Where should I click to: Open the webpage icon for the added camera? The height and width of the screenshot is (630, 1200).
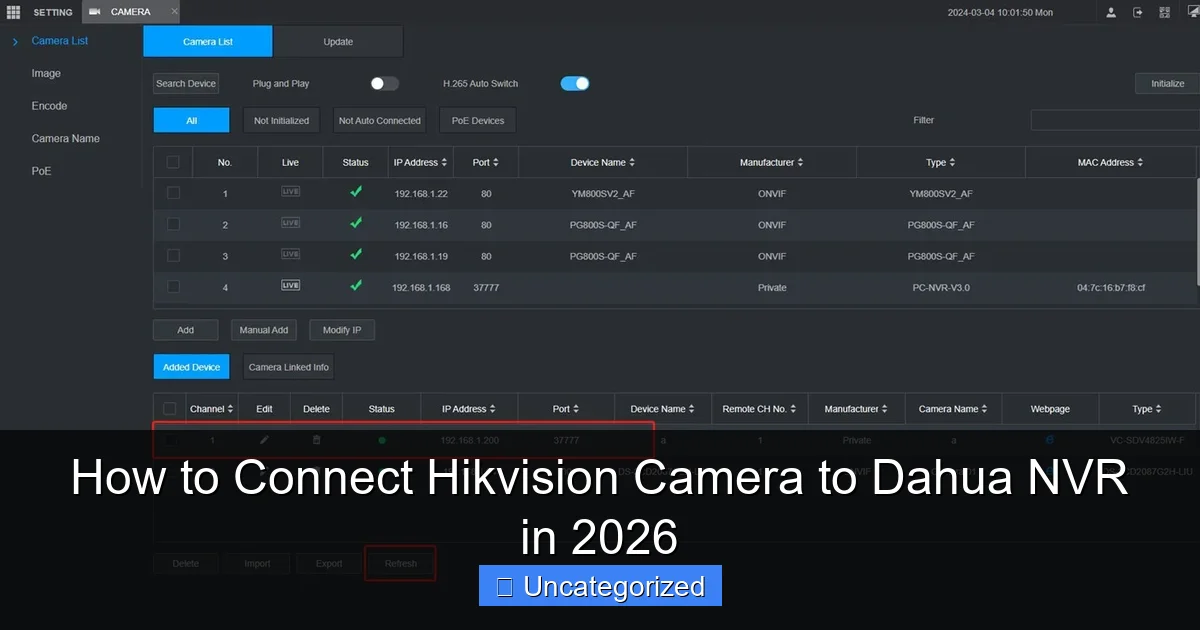click(x=1049, y=440)
